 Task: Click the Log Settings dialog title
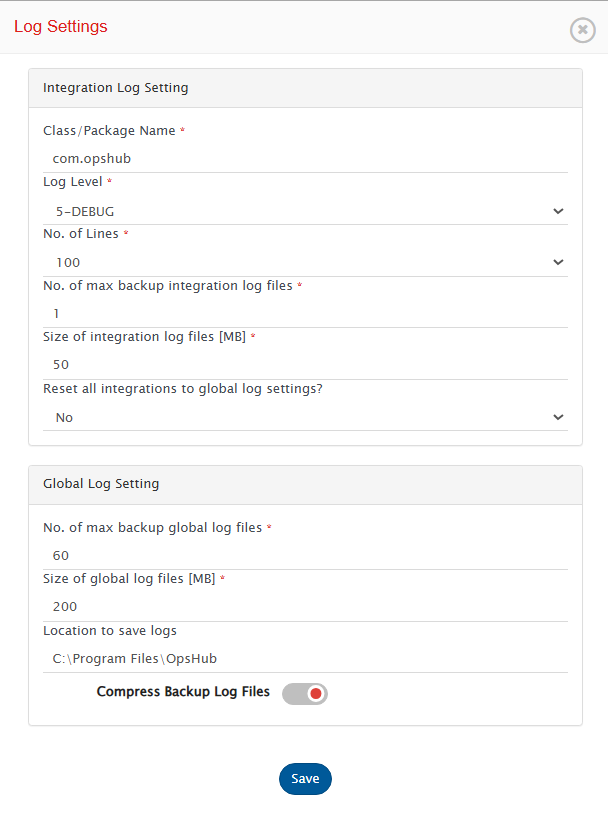[x=61, y=27]
